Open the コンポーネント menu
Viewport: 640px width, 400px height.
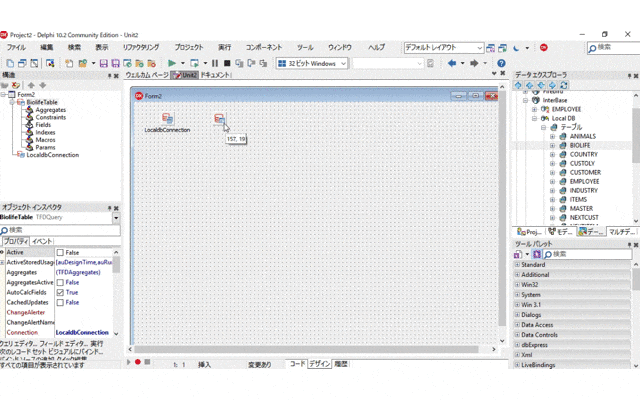264,47
